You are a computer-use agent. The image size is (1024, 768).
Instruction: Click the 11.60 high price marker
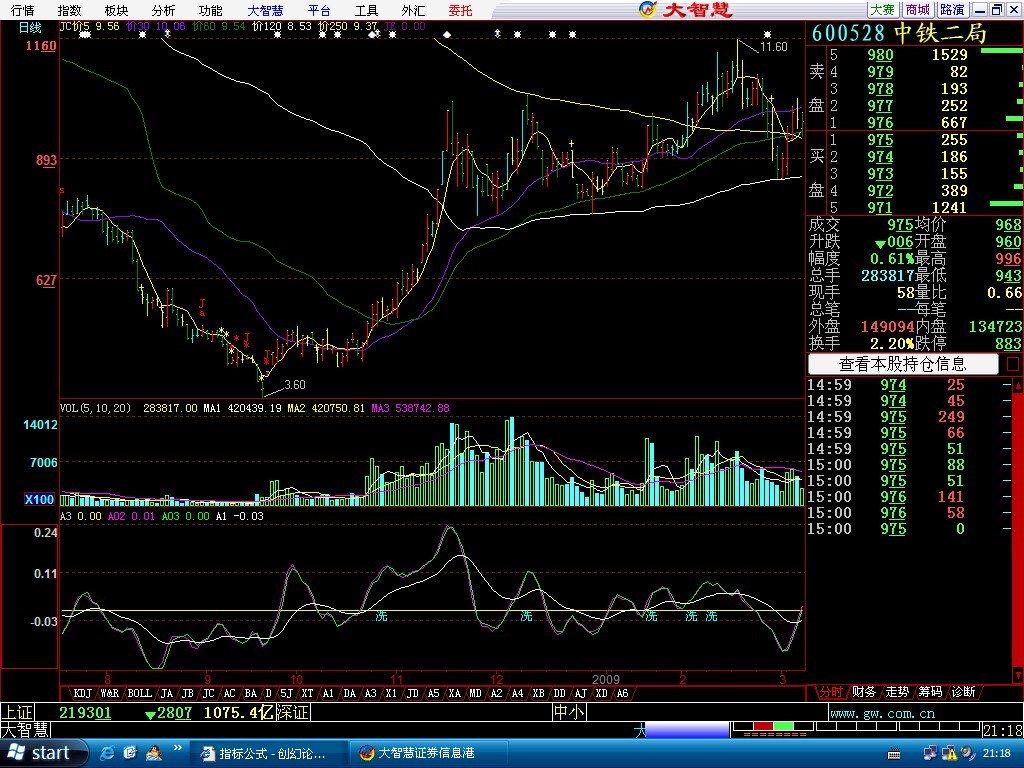pyautogui.click(x=774, y=47)
